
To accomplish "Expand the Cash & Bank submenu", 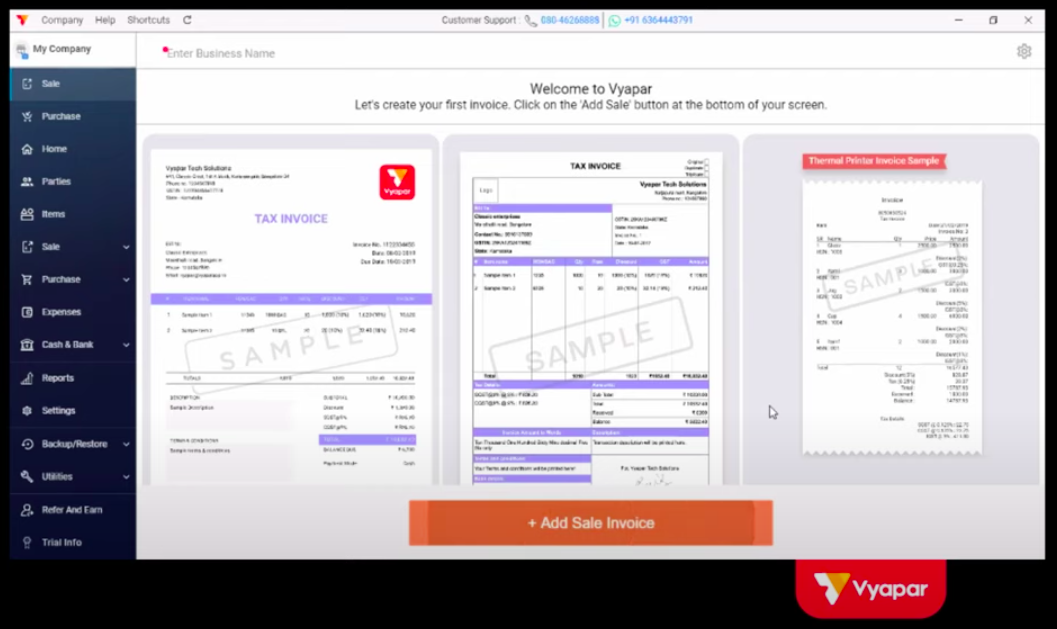I will pyautogui.click(x=126, y=345).
